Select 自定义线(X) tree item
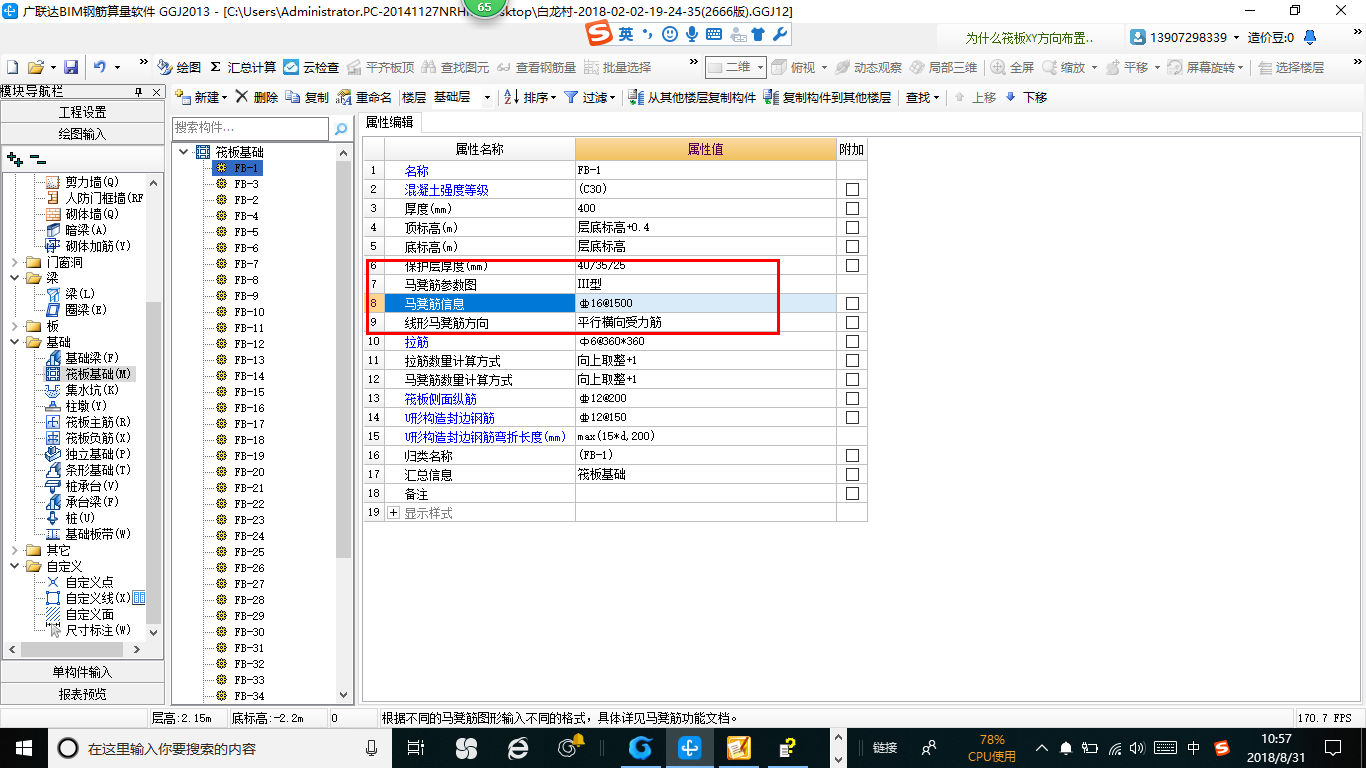Image resolution: width=1366 pixels, height=768 pixels. [98, 598]
